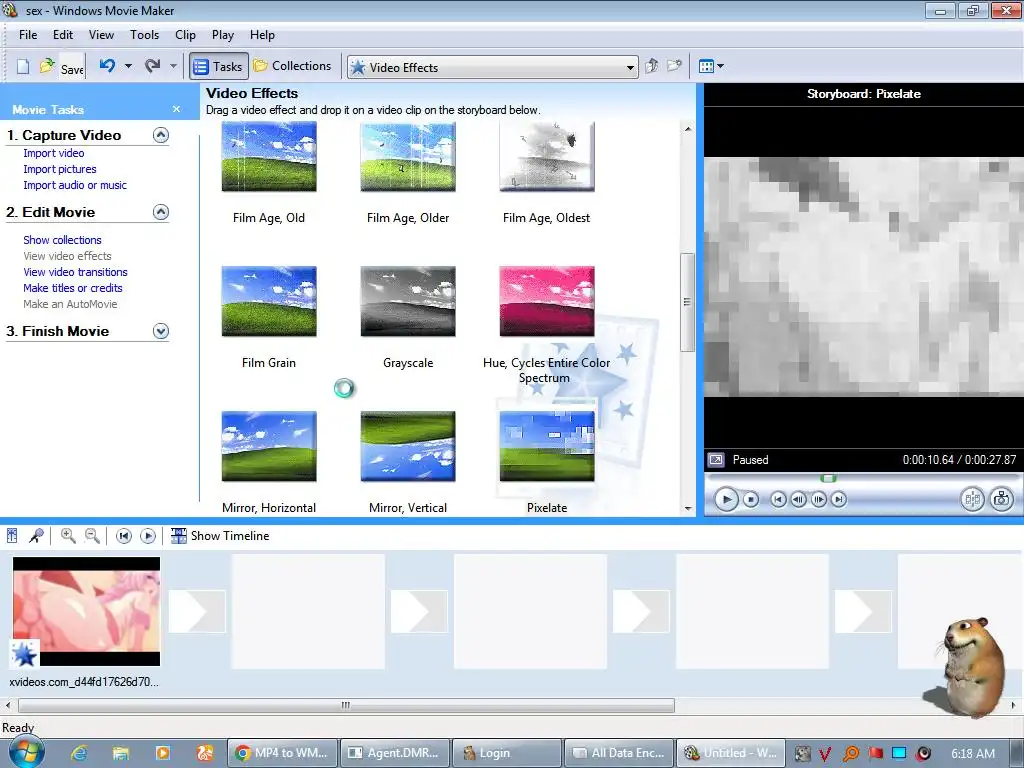Click View video transitions link
1024x768 pixels.
tap(75, 272)
